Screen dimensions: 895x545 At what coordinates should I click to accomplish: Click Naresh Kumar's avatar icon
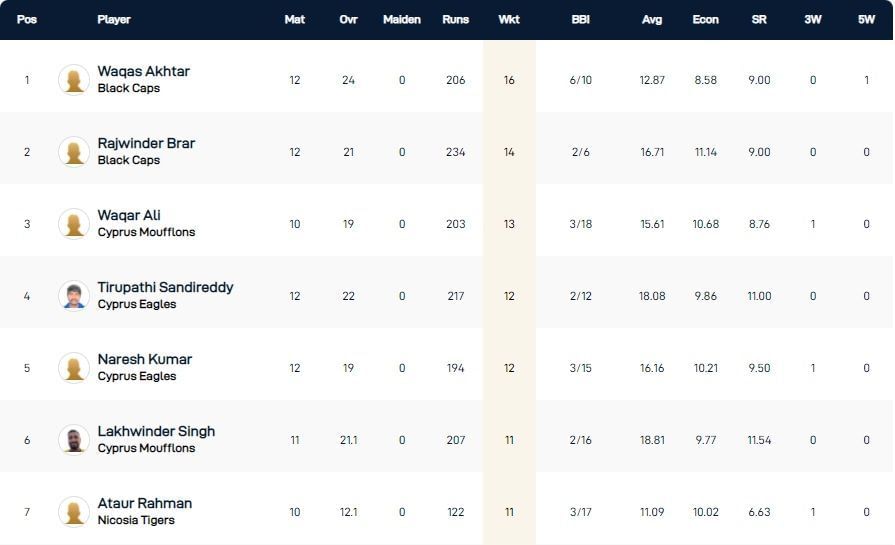pos(74,368)
